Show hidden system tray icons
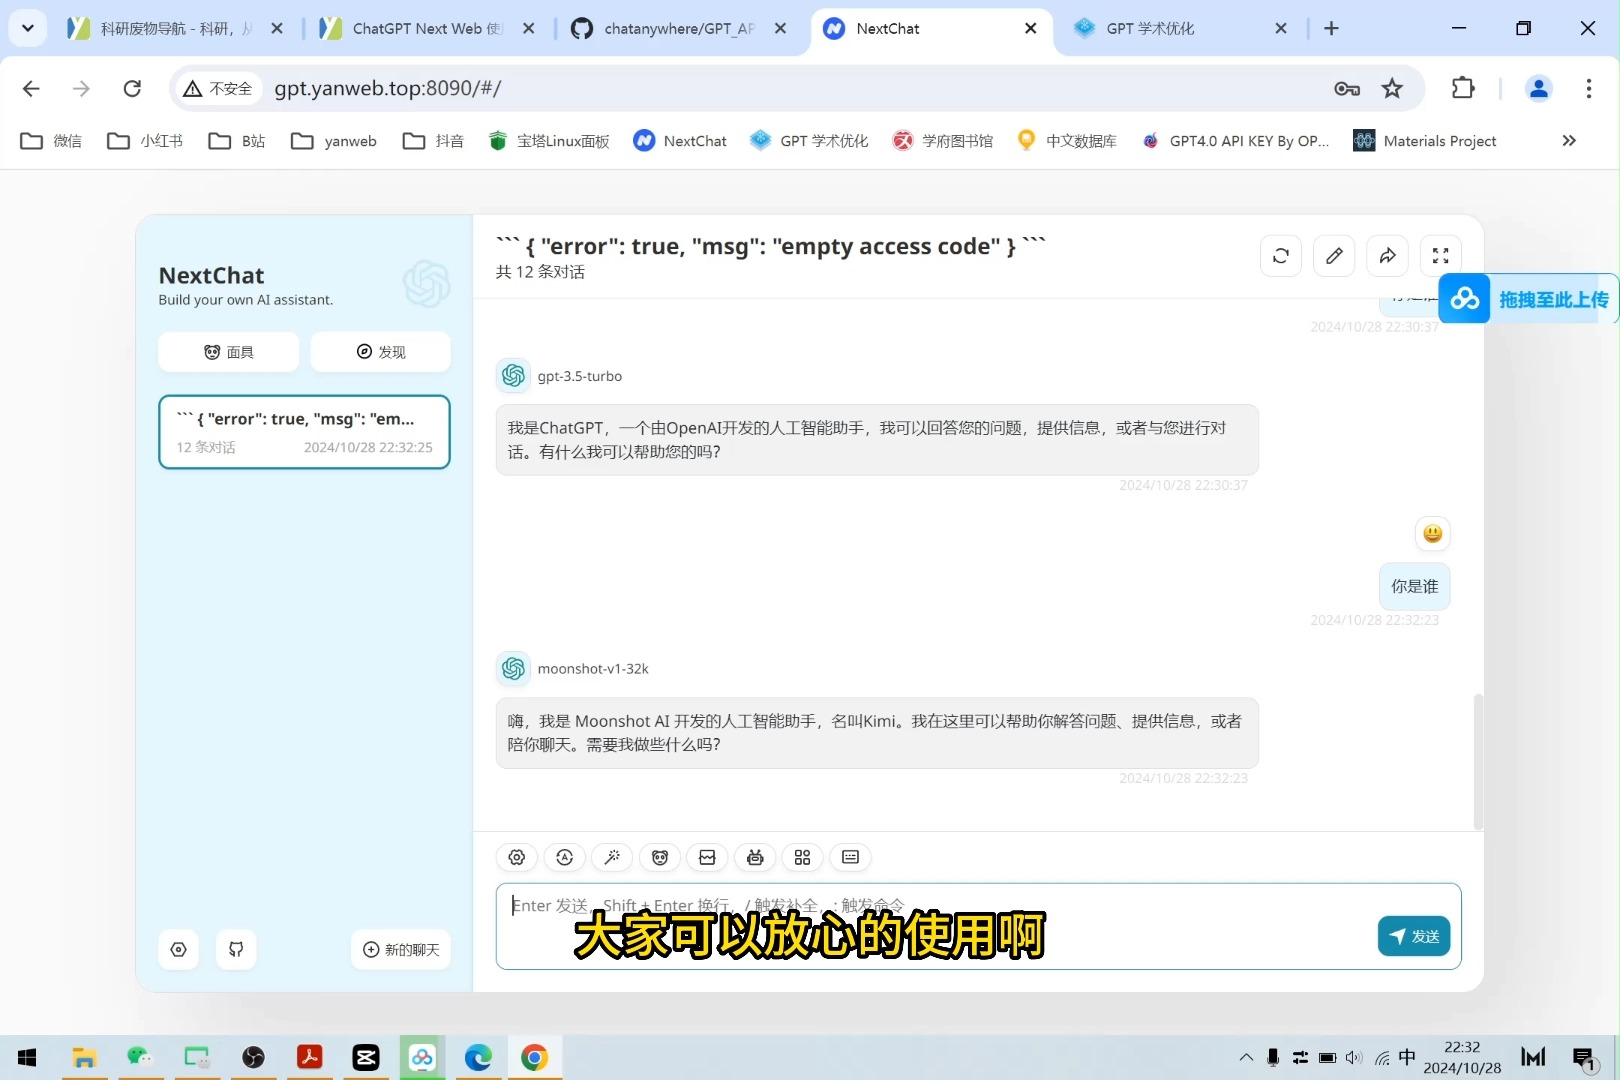The height and width of the screenshot is (1080, 1620). [x=1246, y=1057]
